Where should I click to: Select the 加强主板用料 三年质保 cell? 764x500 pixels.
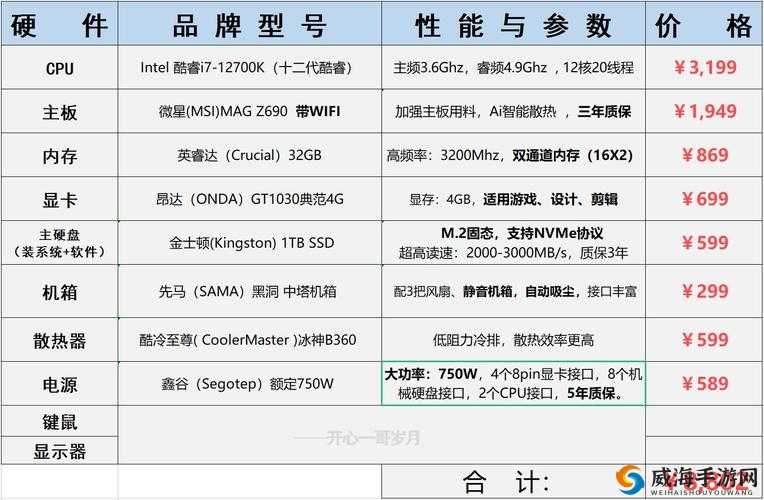[514, 111]
